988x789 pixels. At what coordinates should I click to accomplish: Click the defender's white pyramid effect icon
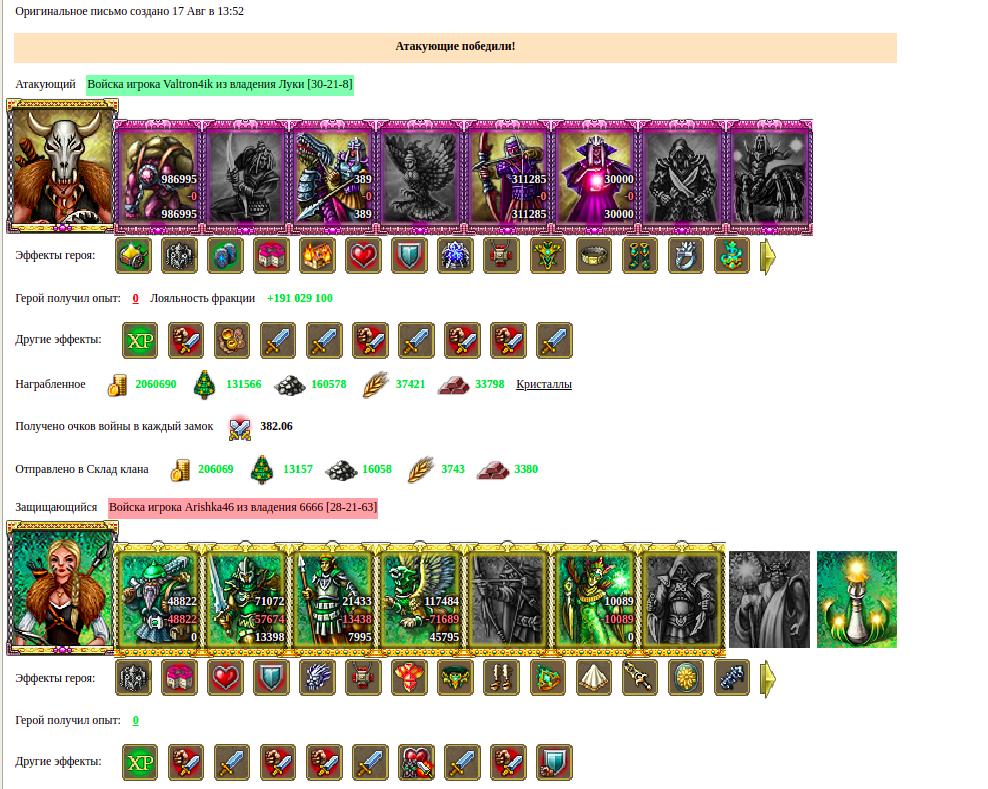[x=594, y=678]
